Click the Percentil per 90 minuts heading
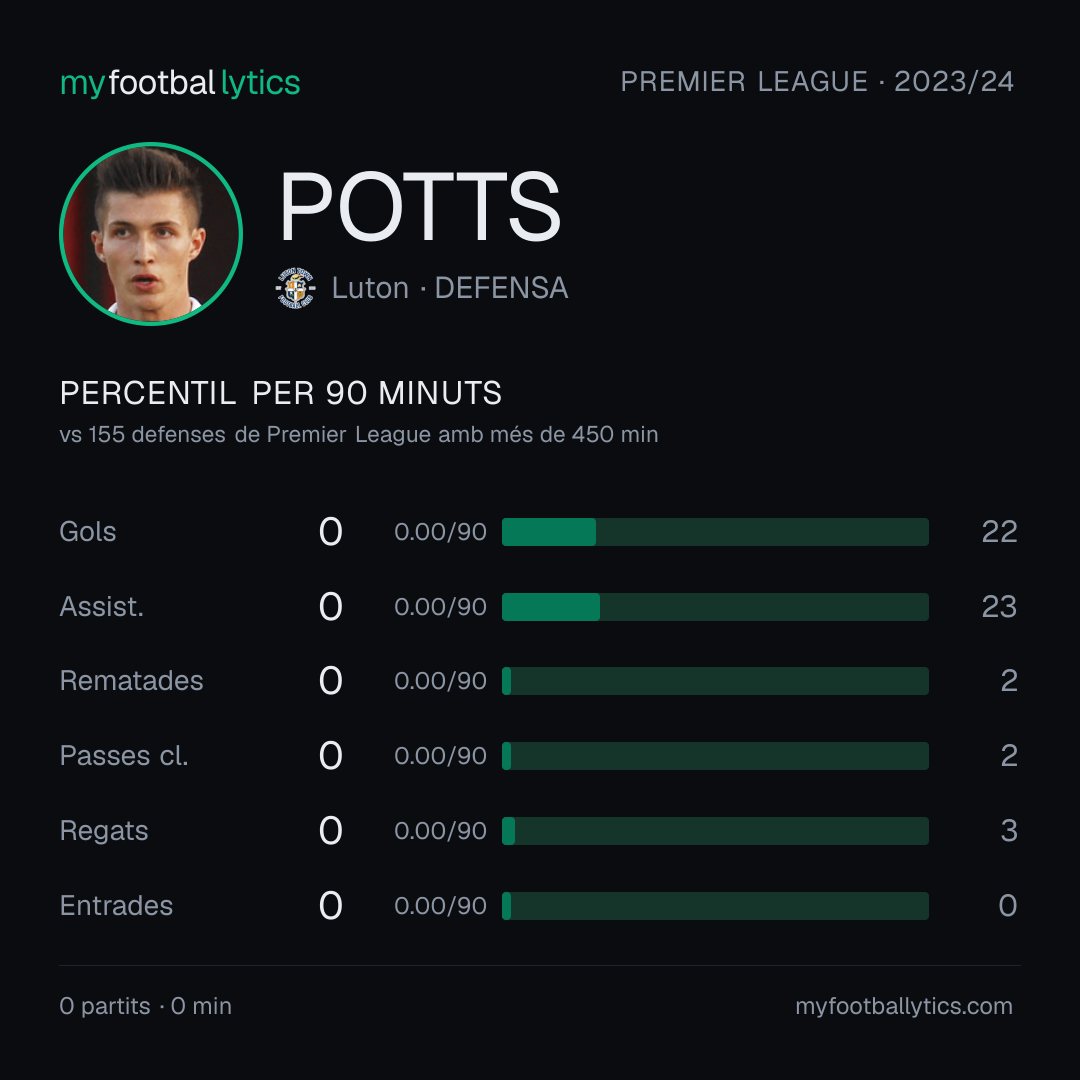This screenshot has height=1080, width=1080. point(280,393)
